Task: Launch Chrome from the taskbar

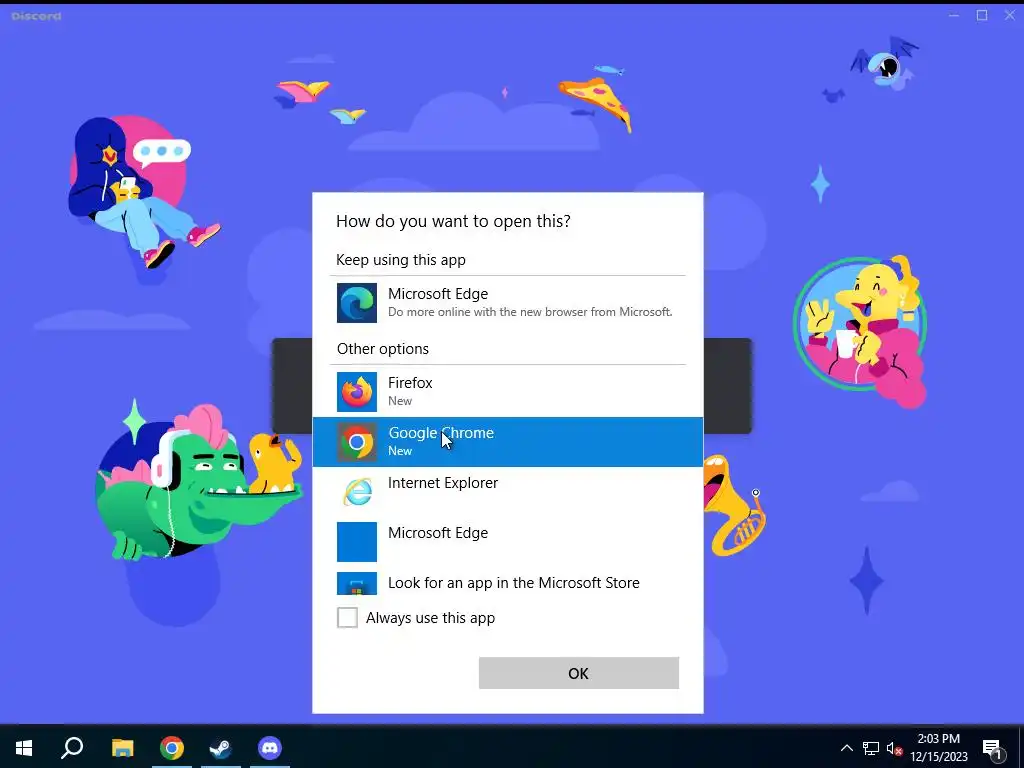Action: [172, 748]
